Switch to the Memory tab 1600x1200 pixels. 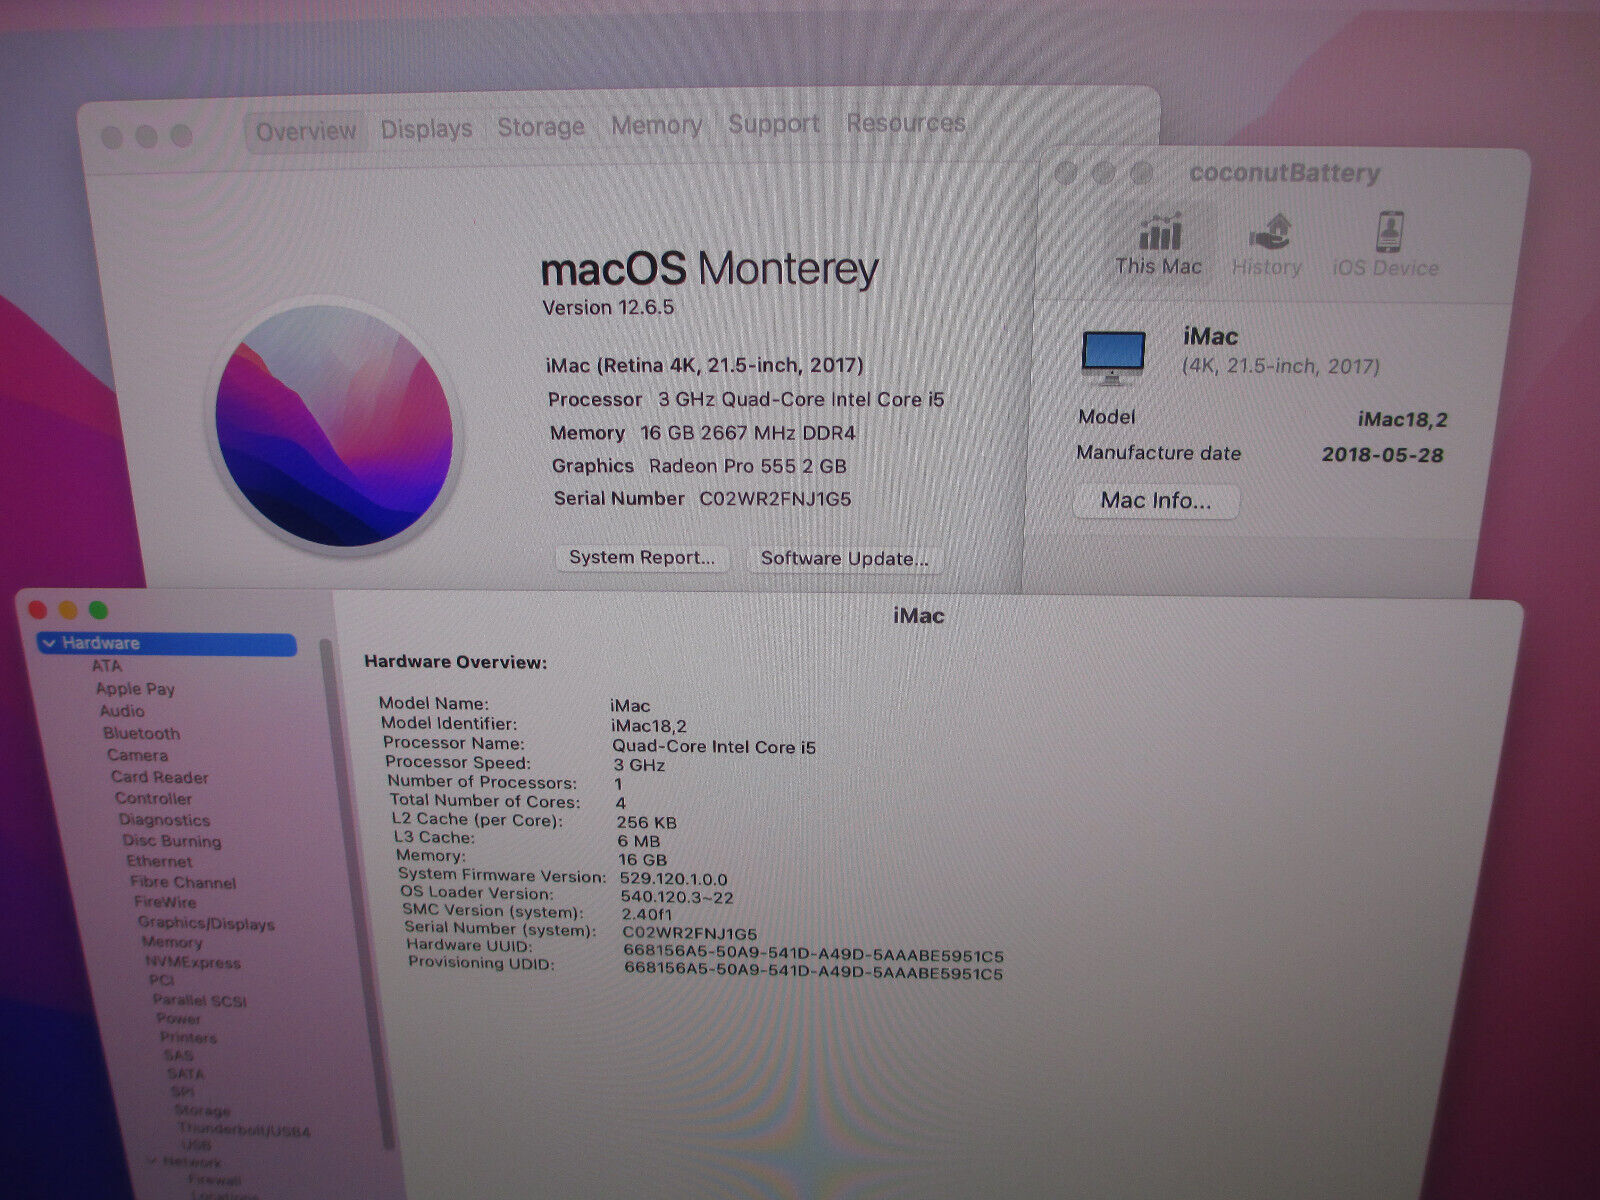[656, 126]
